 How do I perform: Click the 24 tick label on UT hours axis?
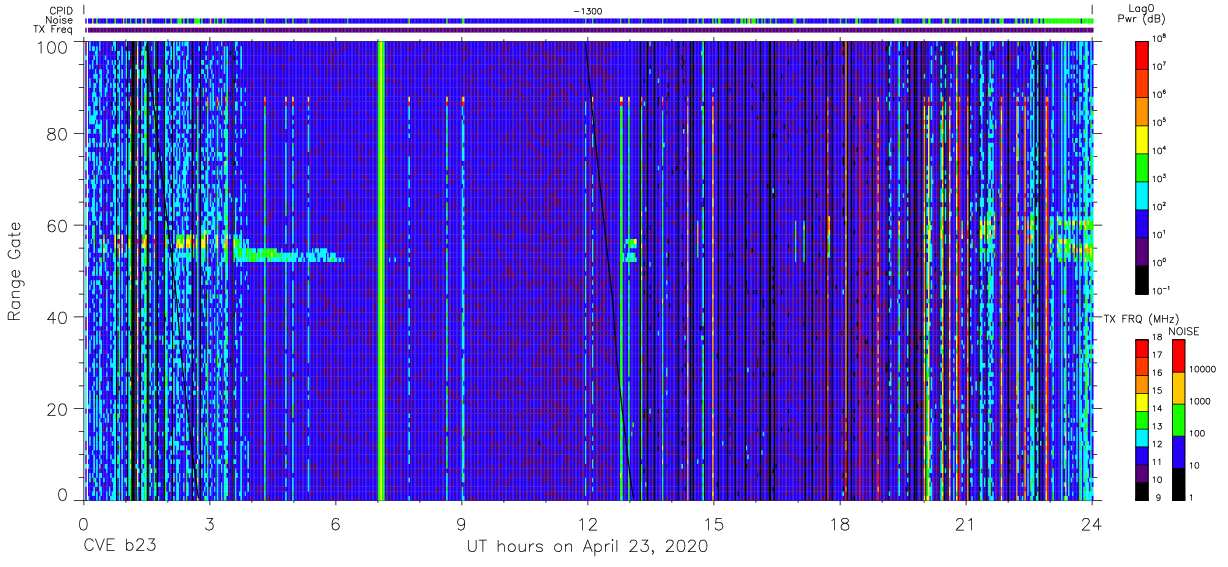[x=1092, y=524]
